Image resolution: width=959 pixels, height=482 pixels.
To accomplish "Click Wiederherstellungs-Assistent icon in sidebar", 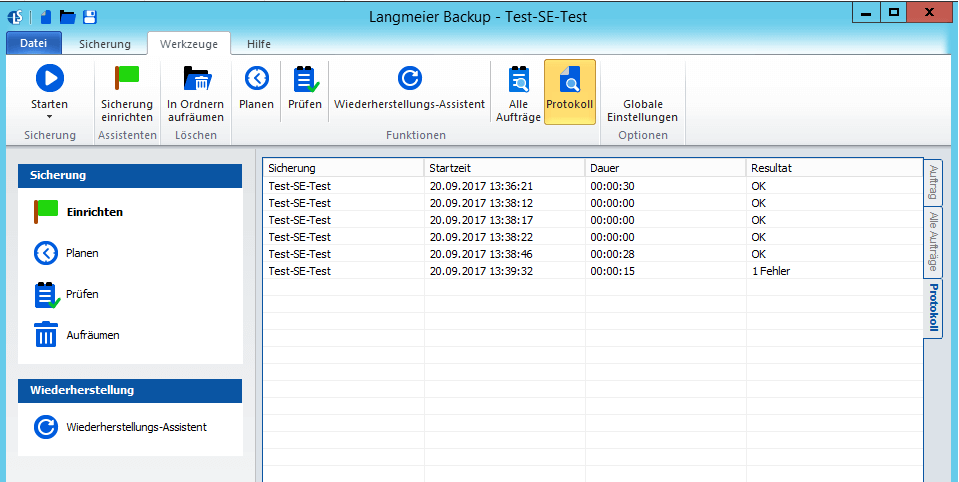I will pos(46,427).
